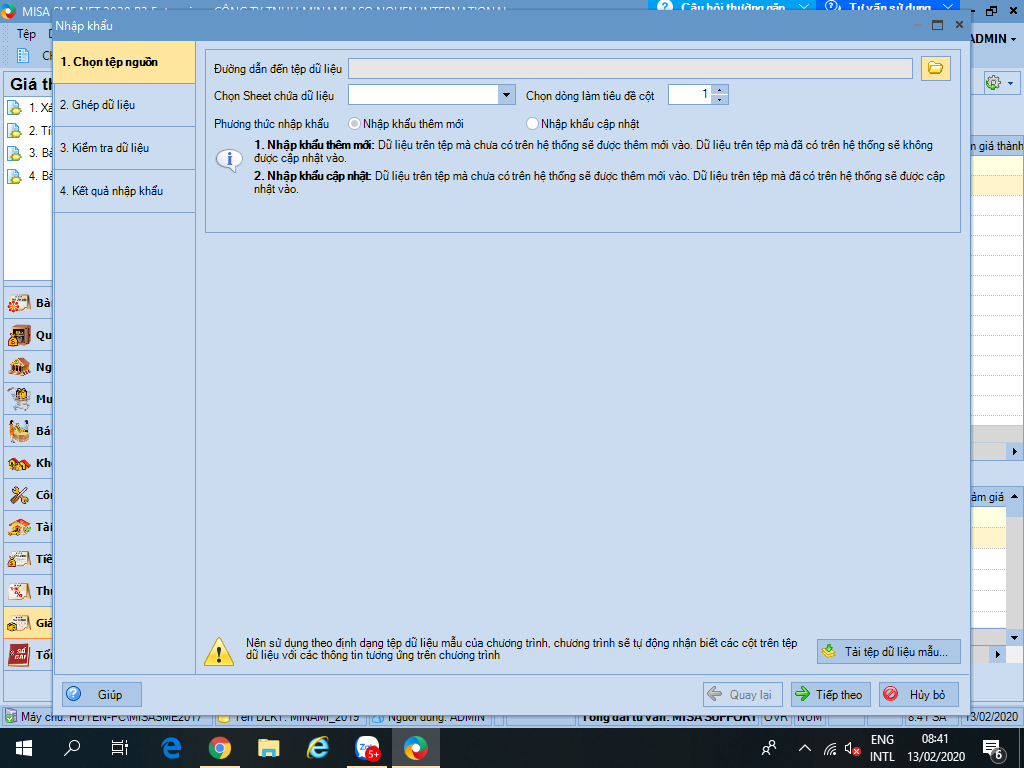Open the Bá sales module icon
The image size is (1024, 768).
coord(20,431)
